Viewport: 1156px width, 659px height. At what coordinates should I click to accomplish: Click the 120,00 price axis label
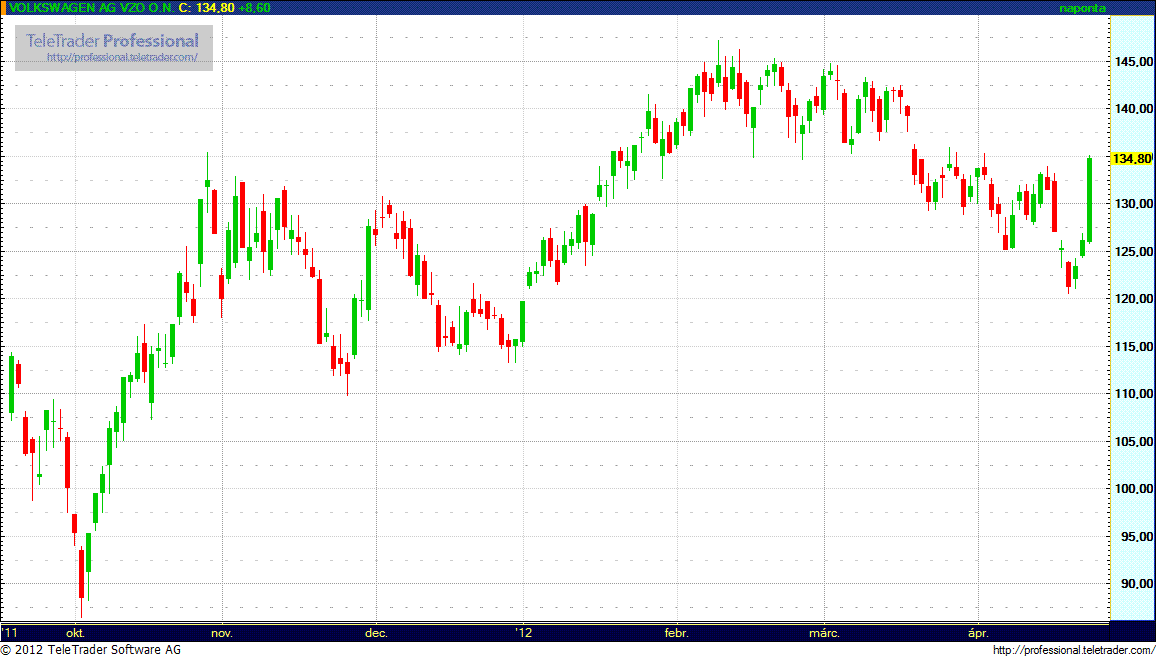coord(1132,299)
